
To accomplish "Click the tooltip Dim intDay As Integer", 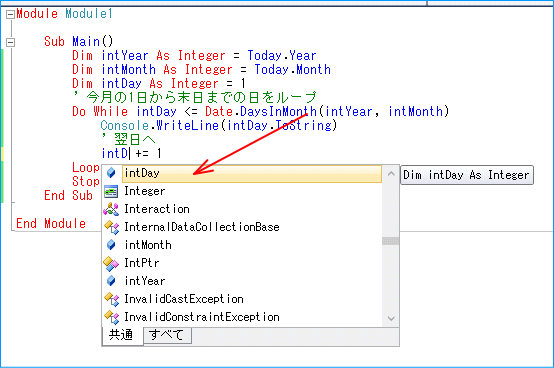I will (467, 175).
